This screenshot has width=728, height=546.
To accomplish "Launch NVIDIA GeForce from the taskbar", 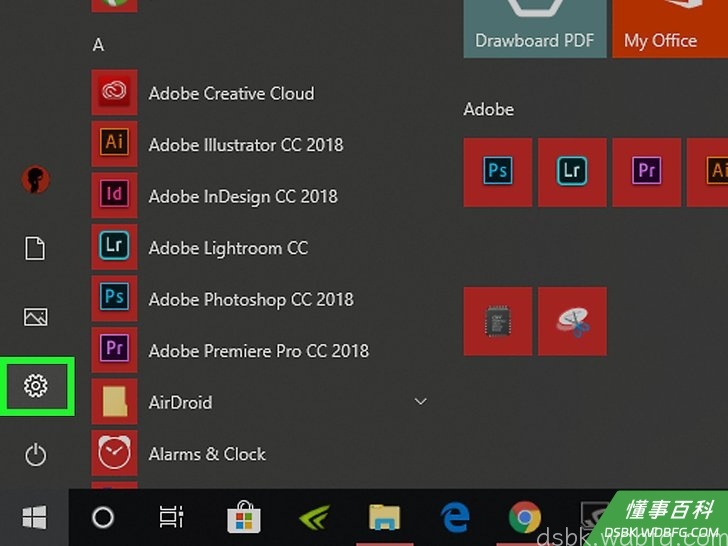I will 315,517.
